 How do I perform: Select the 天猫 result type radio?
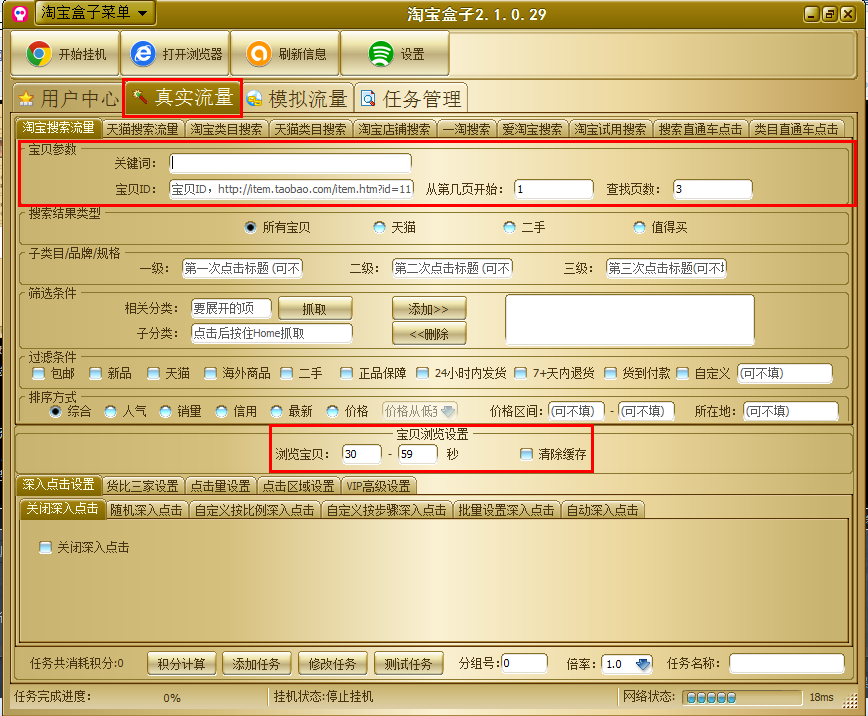[x=379, y=227]
